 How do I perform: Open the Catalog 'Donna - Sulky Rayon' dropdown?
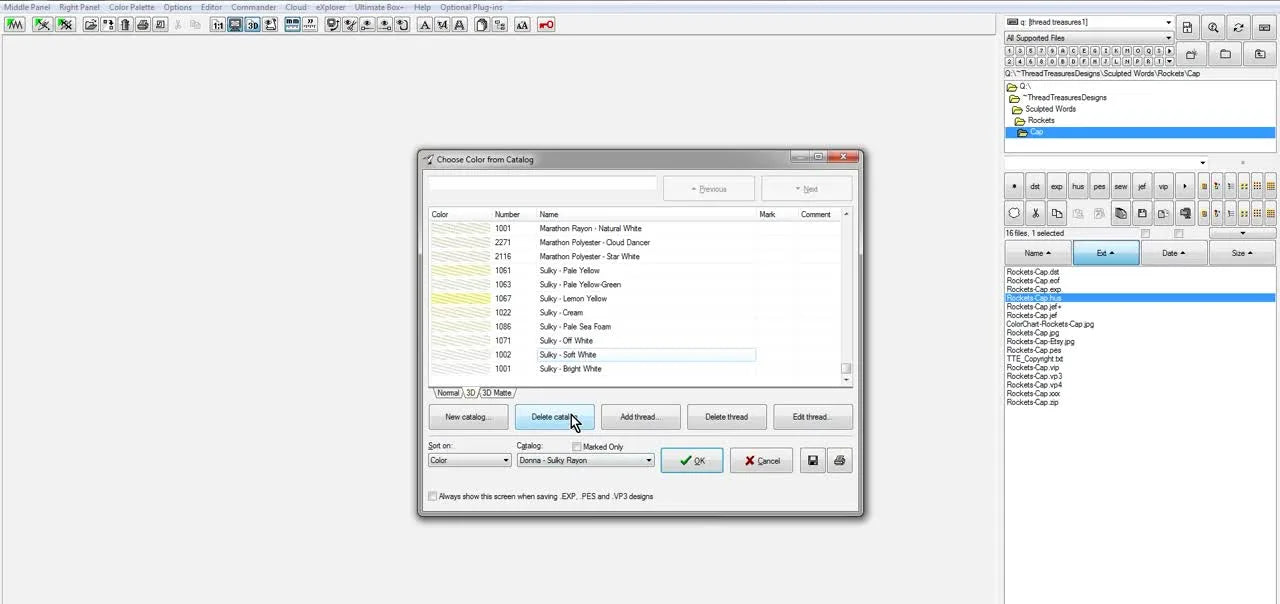coord(585,460)
